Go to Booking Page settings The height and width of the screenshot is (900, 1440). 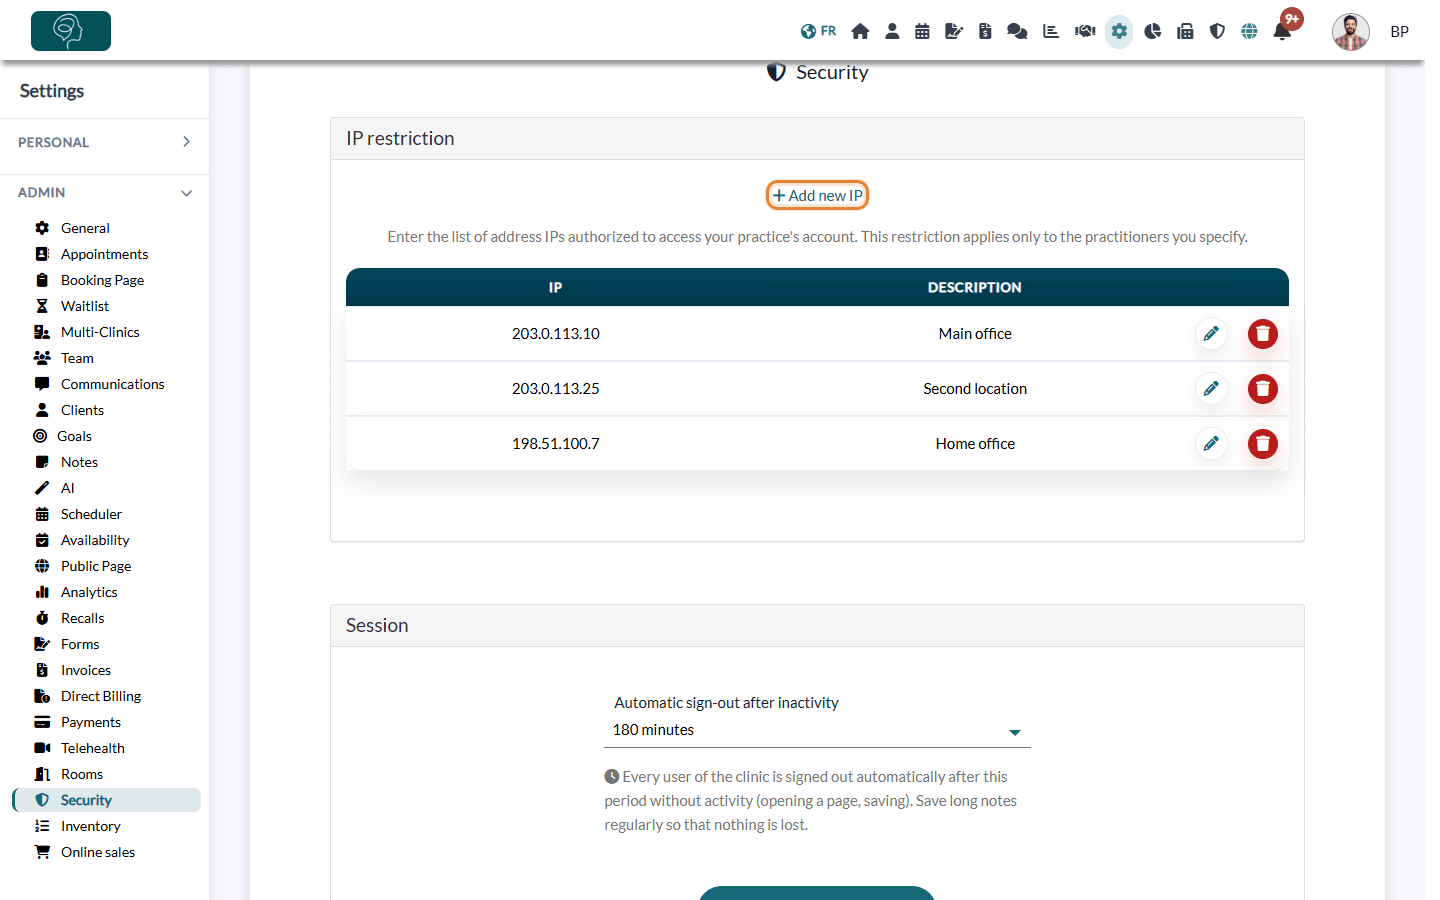(x=102, y=280)
